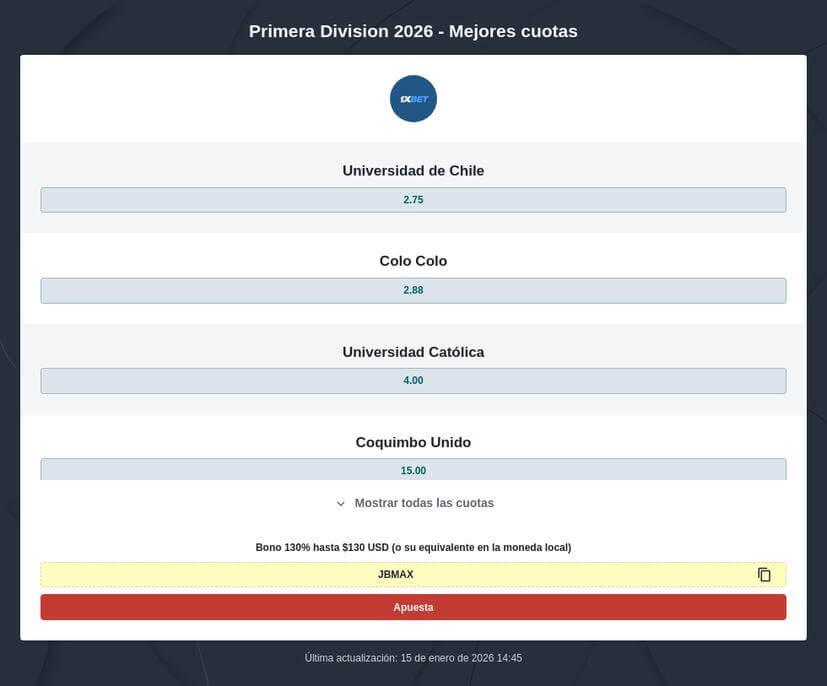827x686 pixels.
Task: Select odds 2.88 for Colo Colo
Action: tap(413, 290)
